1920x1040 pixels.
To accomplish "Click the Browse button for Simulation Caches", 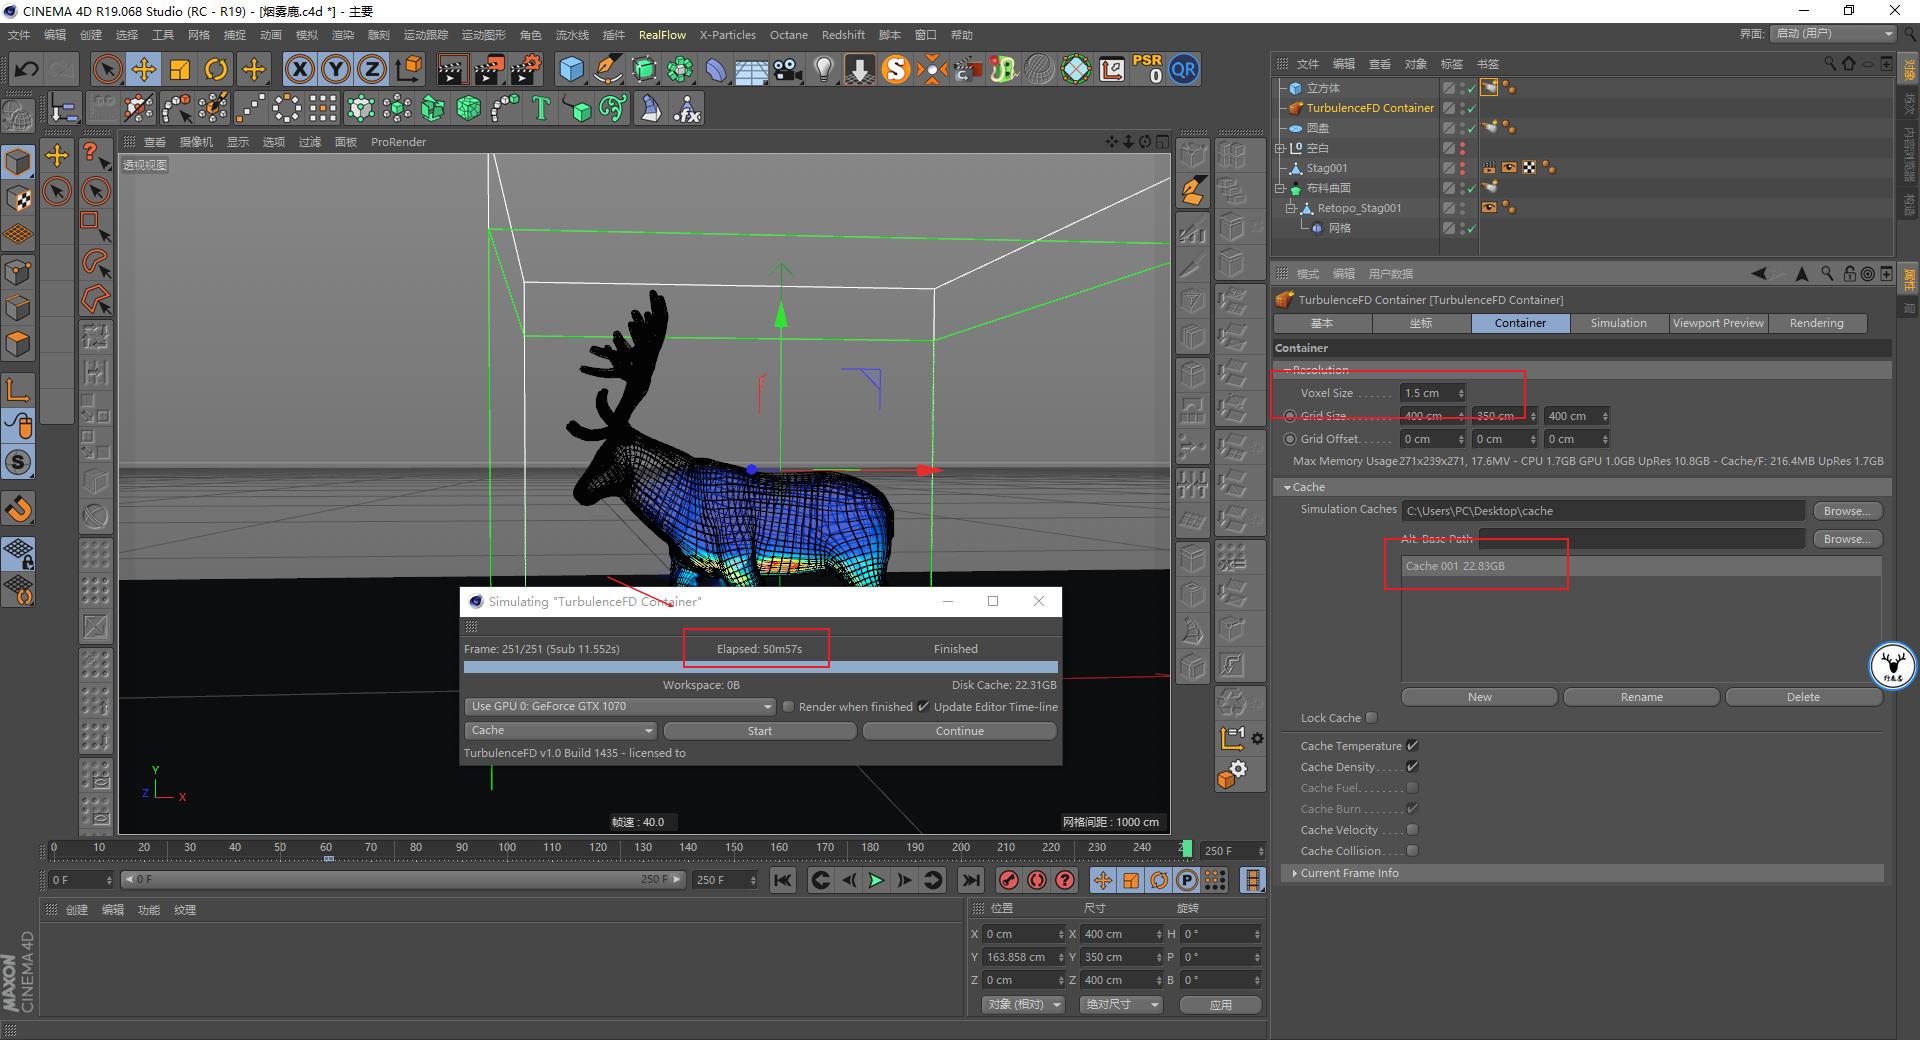I will click(x=1846, y=510).
